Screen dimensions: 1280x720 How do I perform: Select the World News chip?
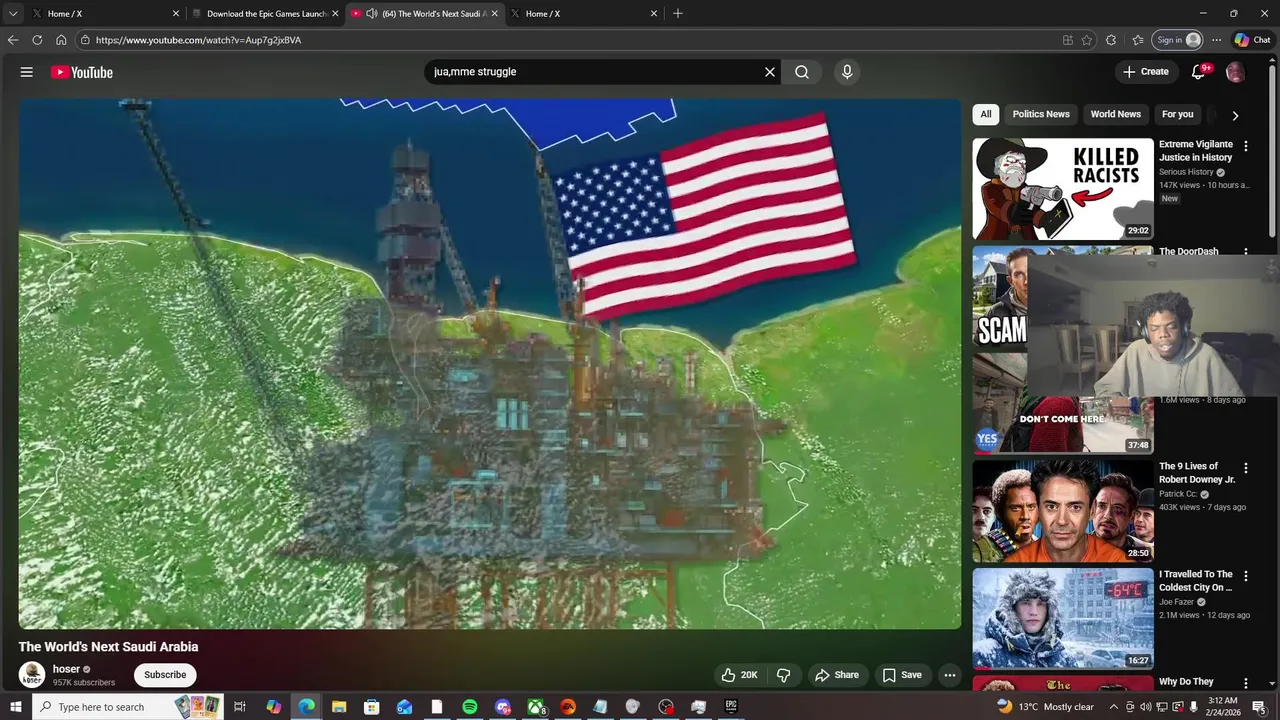click(1115, 114)
